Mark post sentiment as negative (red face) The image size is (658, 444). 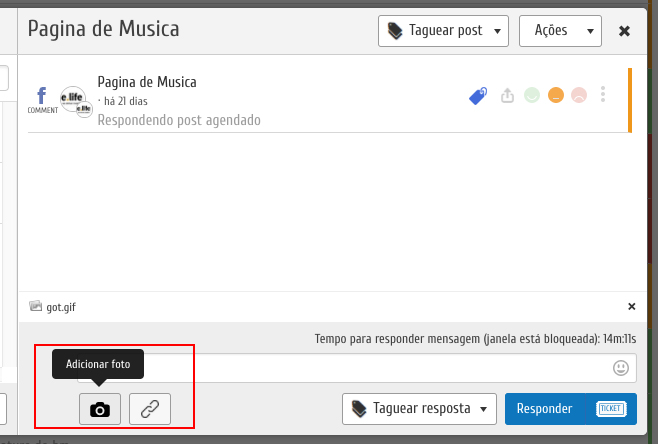coord(578,96)
